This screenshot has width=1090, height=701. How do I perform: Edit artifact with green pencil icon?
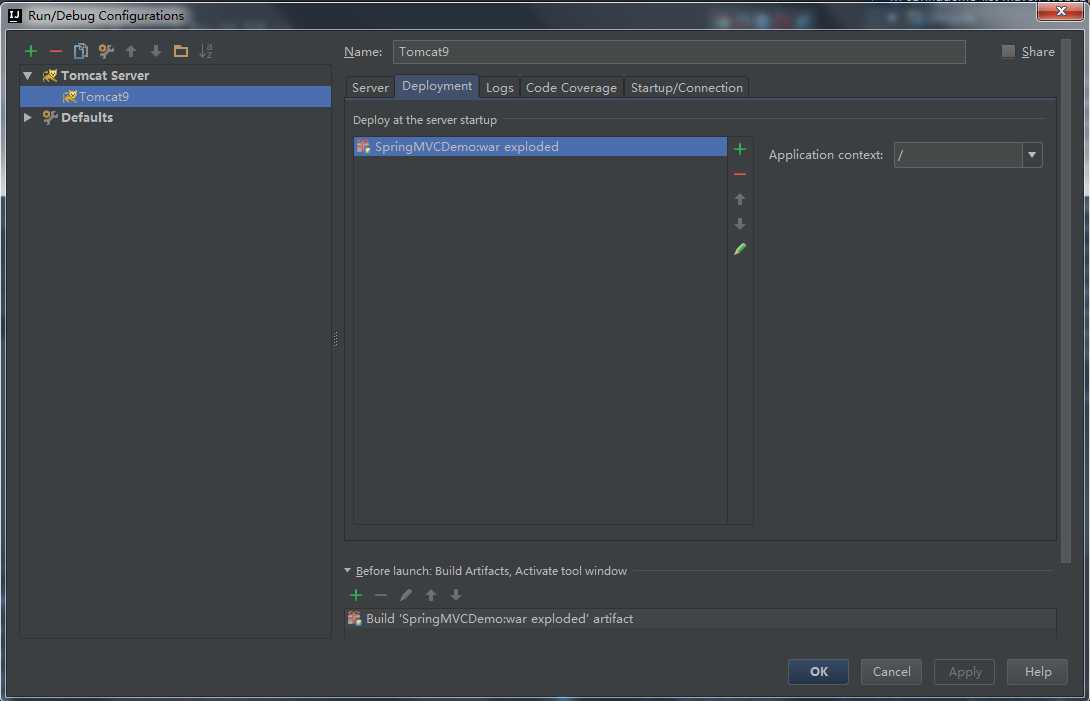pyautogui.click(x=740, y=249)
